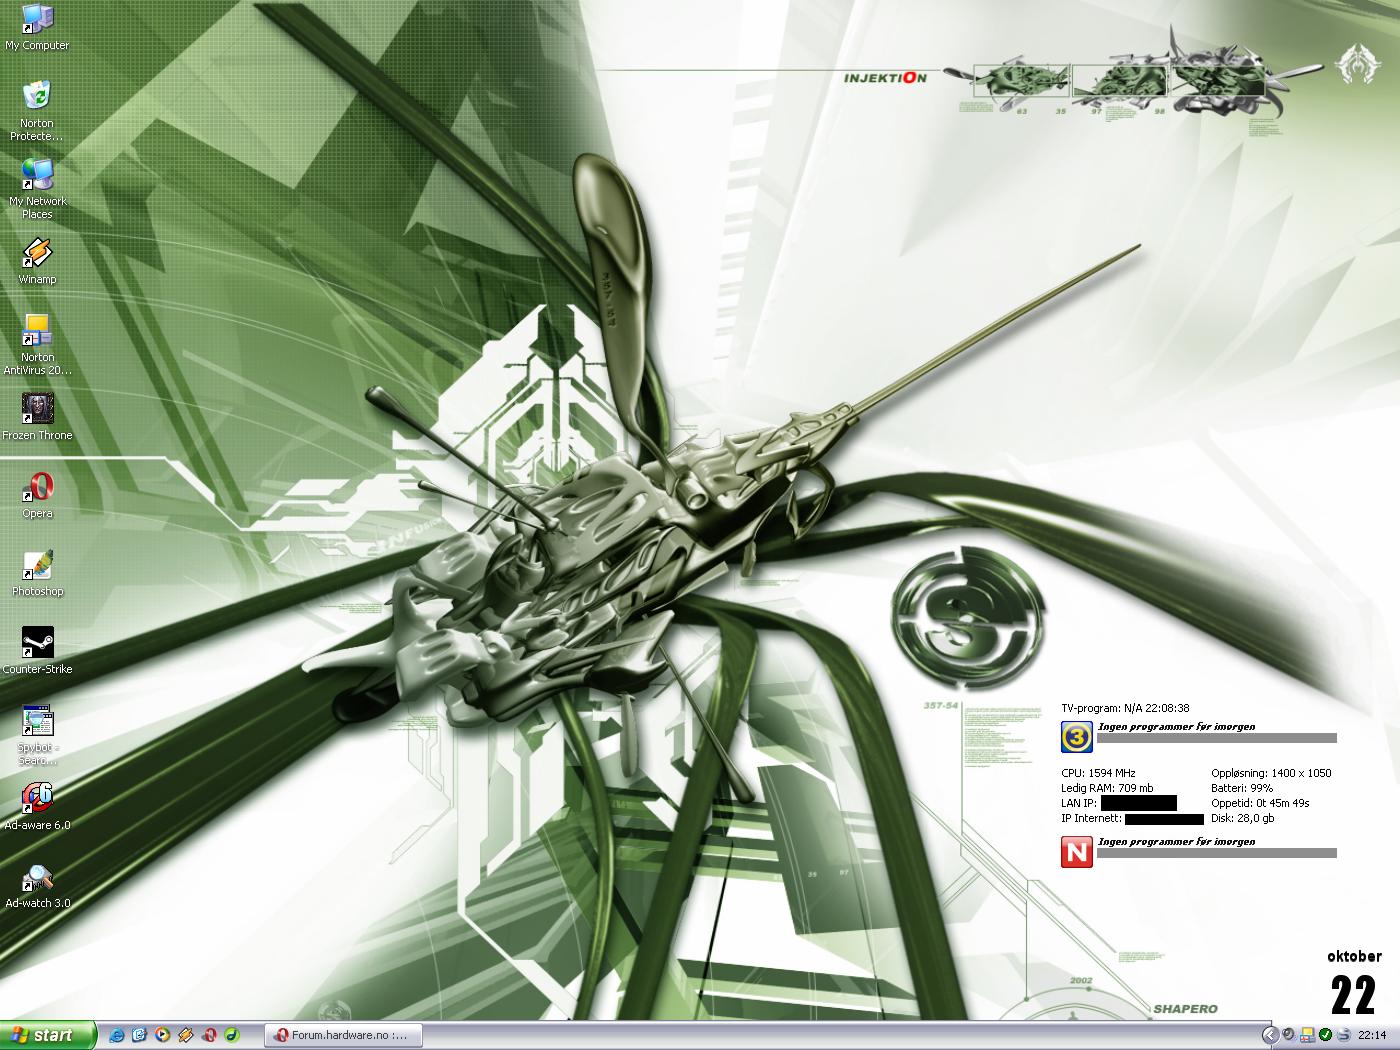This screenshot has height=1050, width=1400.
Task: Select the Ad-aware 6.0 desktop shortcut
Action: [x=37, y=806]
